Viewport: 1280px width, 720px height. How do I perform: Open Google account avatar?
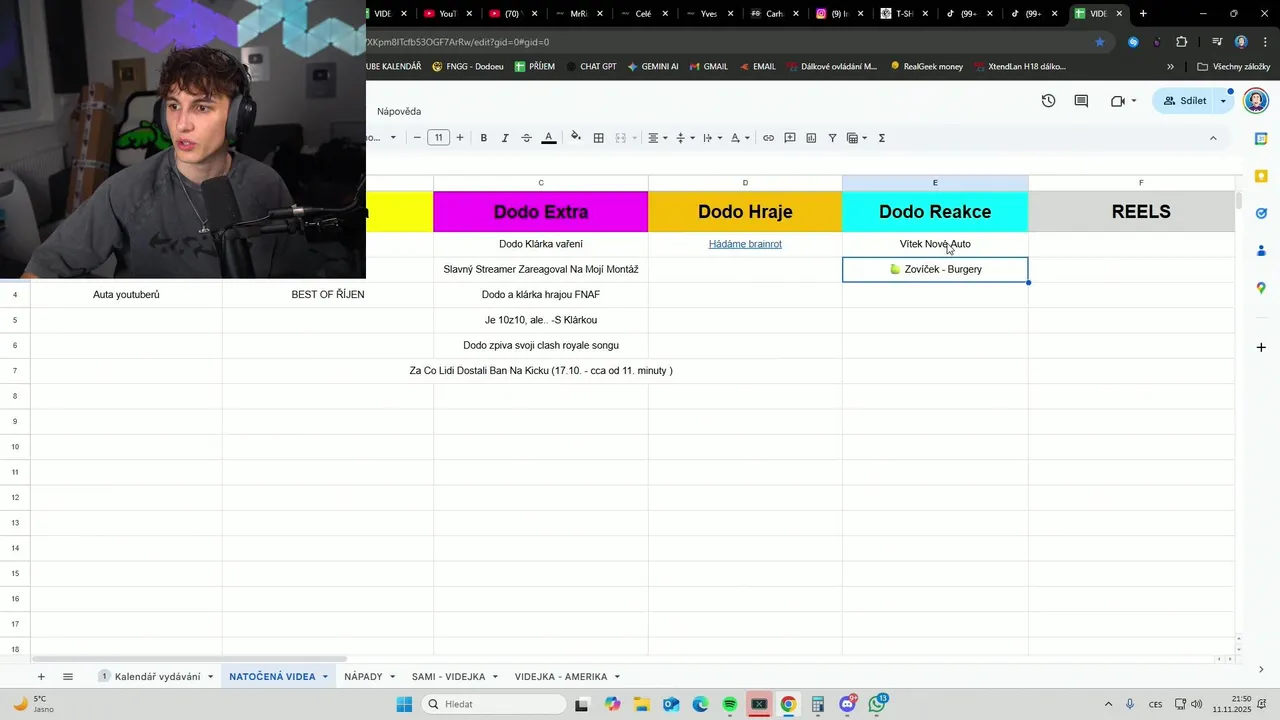(1256, 101)
